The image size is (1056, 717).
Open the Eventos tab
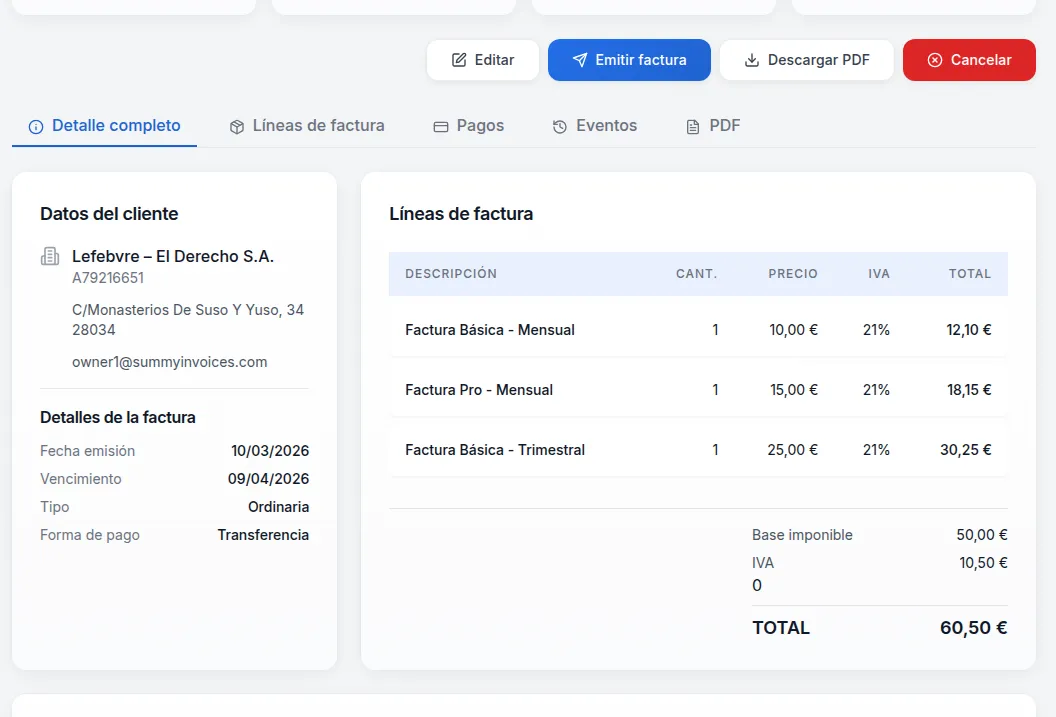point(605,126)
